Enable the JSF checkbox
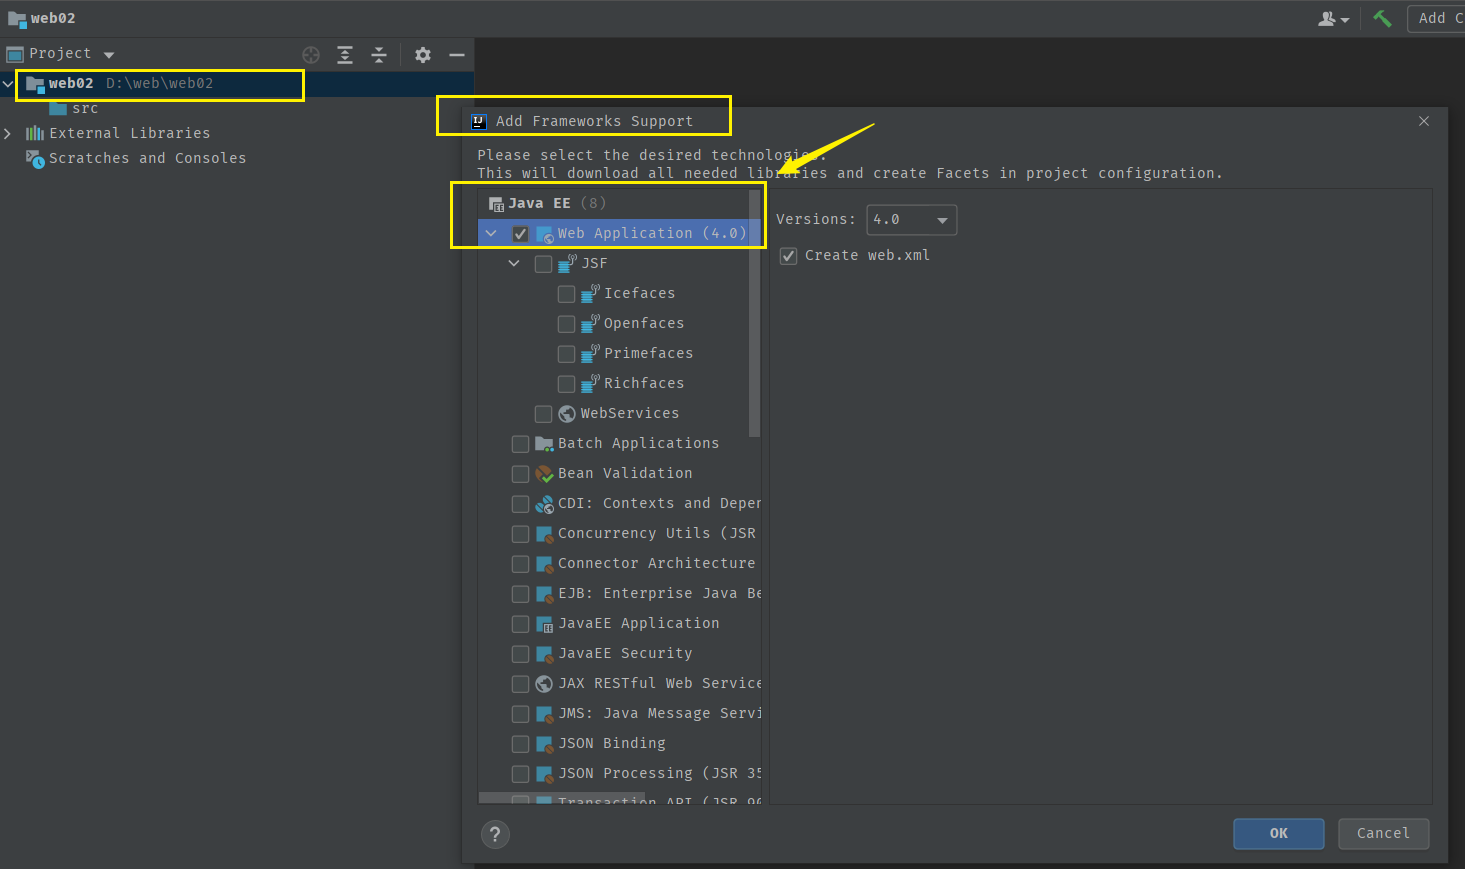The height and width of the screenshot is (869, 1465). tap(543, 264)
